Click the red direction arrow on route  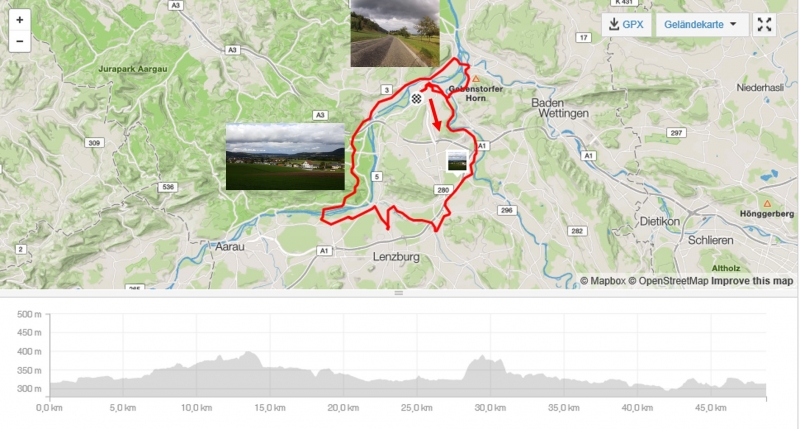[x=434, y=115]
